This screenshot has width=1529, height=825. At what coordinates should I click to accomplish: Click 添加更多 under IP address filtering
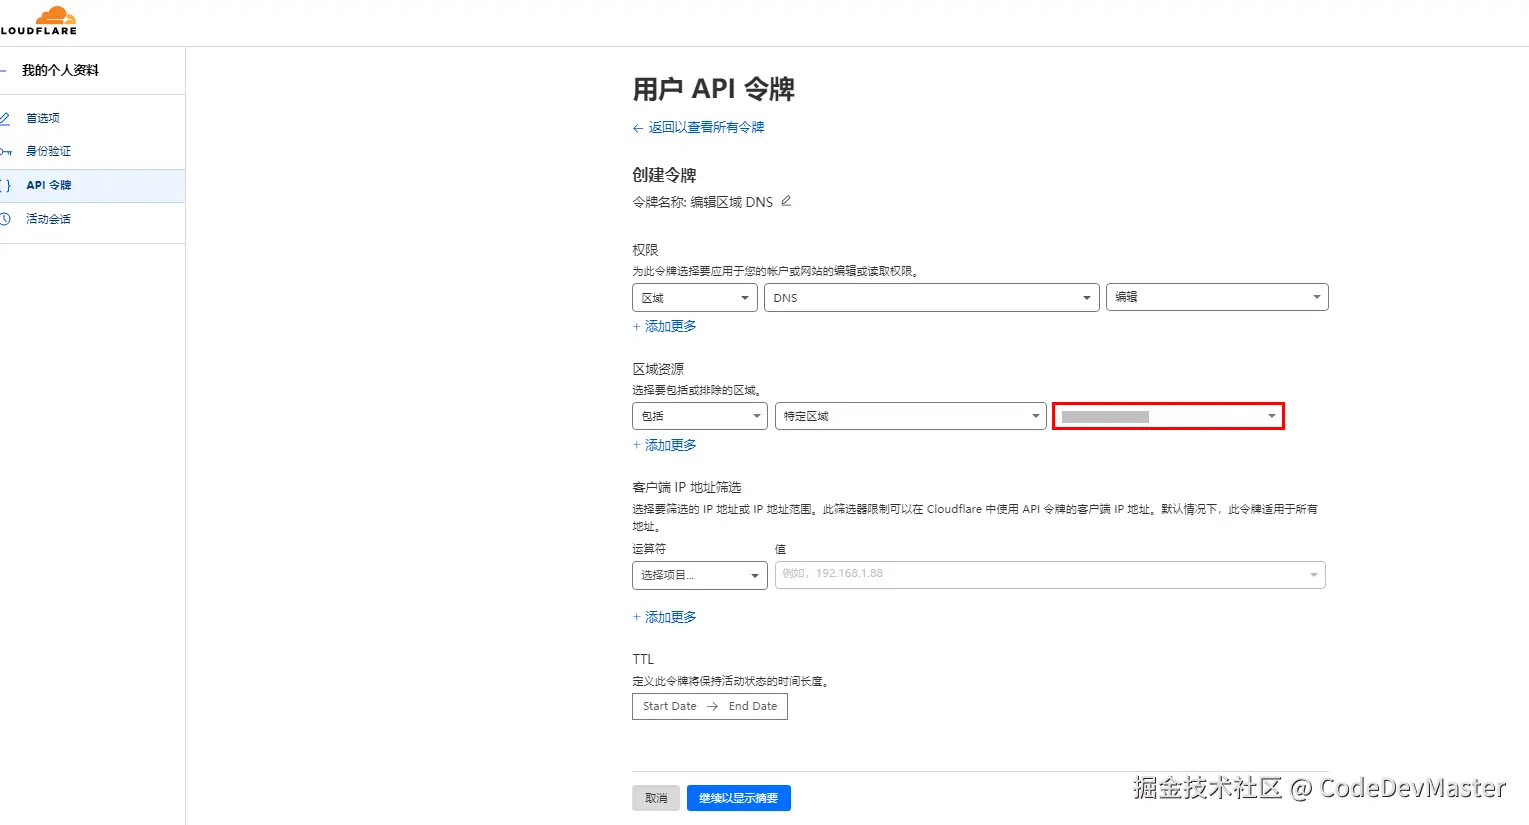coord(664,618)
